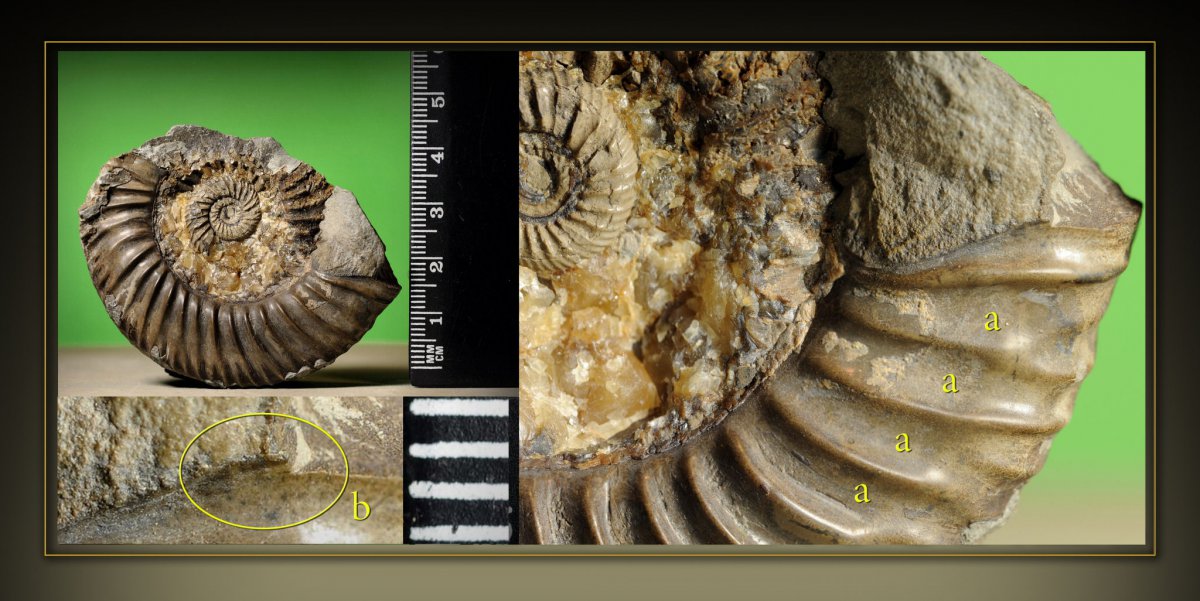Viewport: 1200px width, 601px height.
Task: Click the number 4 on the ruler
Action: [437, 155]
